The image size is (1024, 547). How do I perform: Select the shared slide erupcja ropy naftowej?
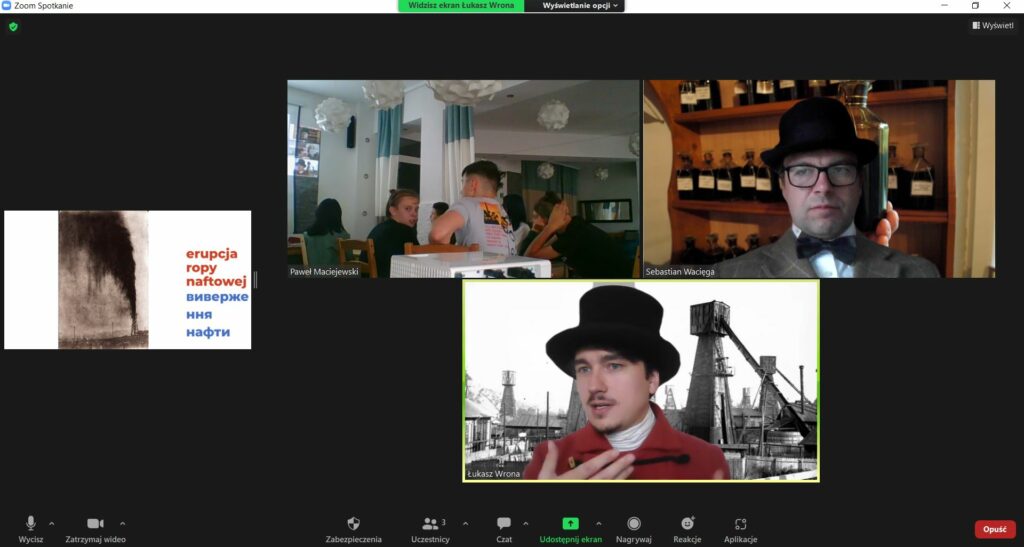(128, 279)
